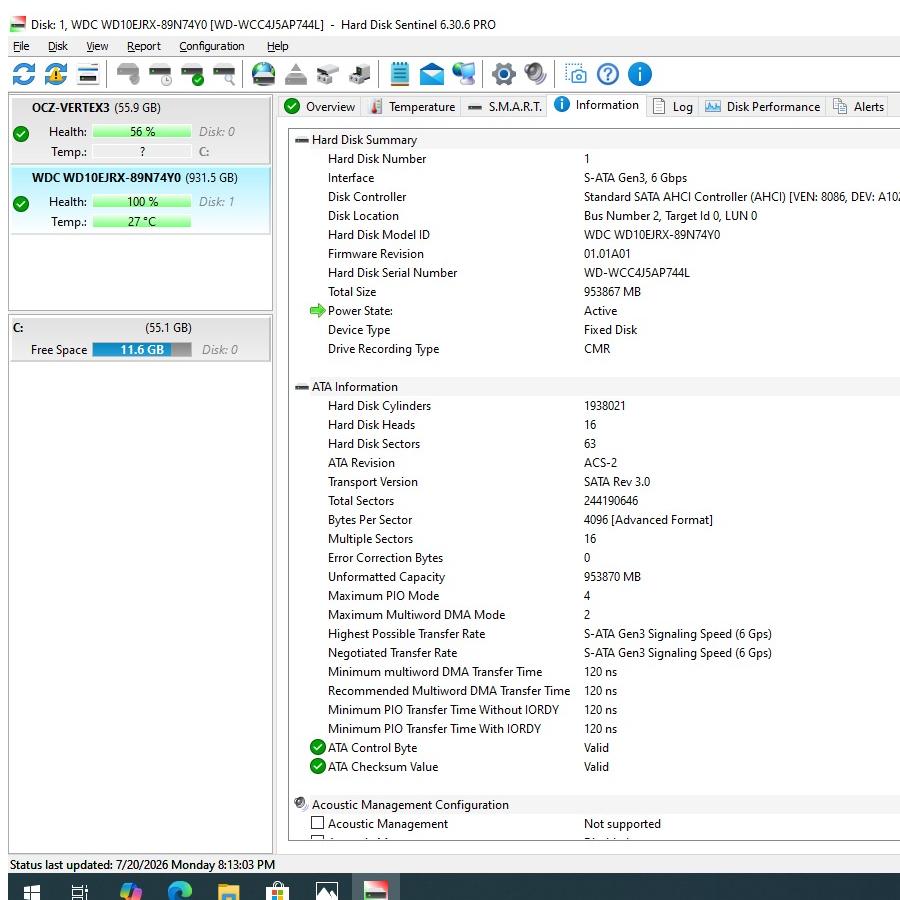Select the WDC WD10EJRX-89N74Y0 disk entry
Viewport: 900px width, 900px height.
pyautogui.click(x=140, y=200)
